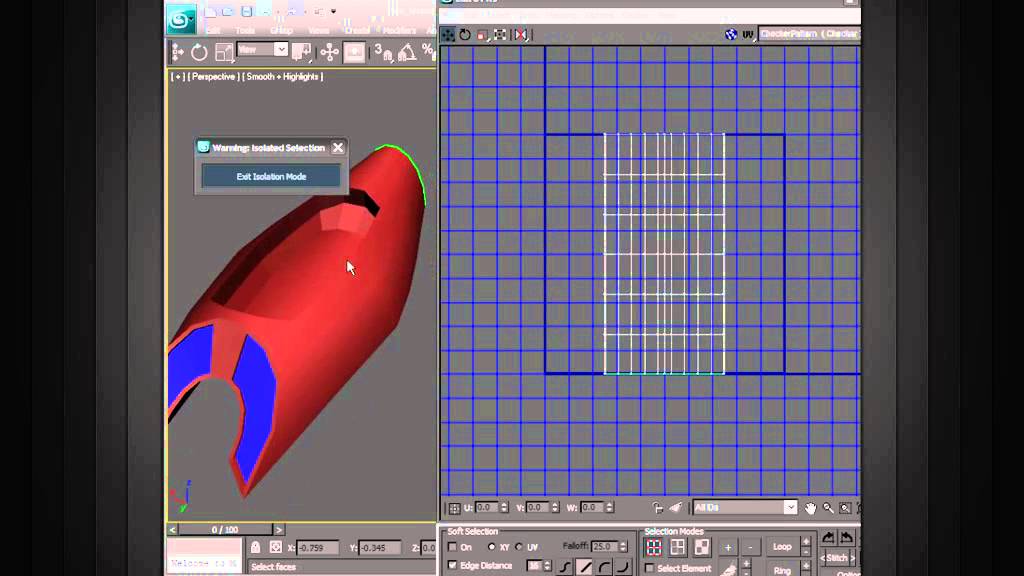Select the Pan hand tool in UV editor
The height and width of the screenshot is (576, 1024).
coord(810,508)
